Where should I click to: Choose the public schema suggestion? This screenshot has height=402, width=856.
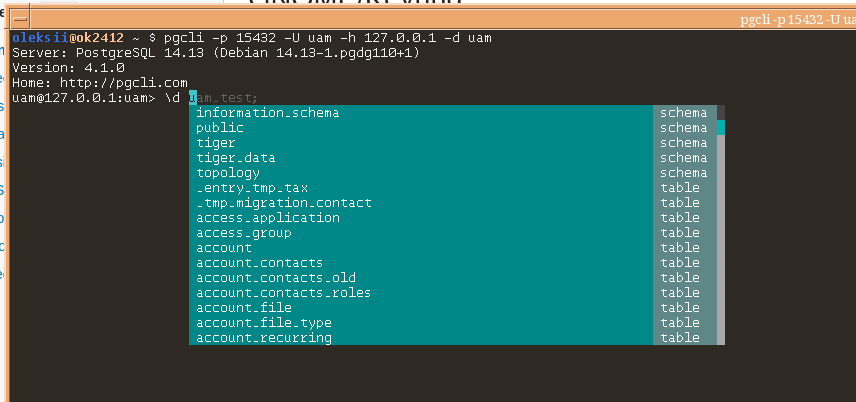click(220, 128)
